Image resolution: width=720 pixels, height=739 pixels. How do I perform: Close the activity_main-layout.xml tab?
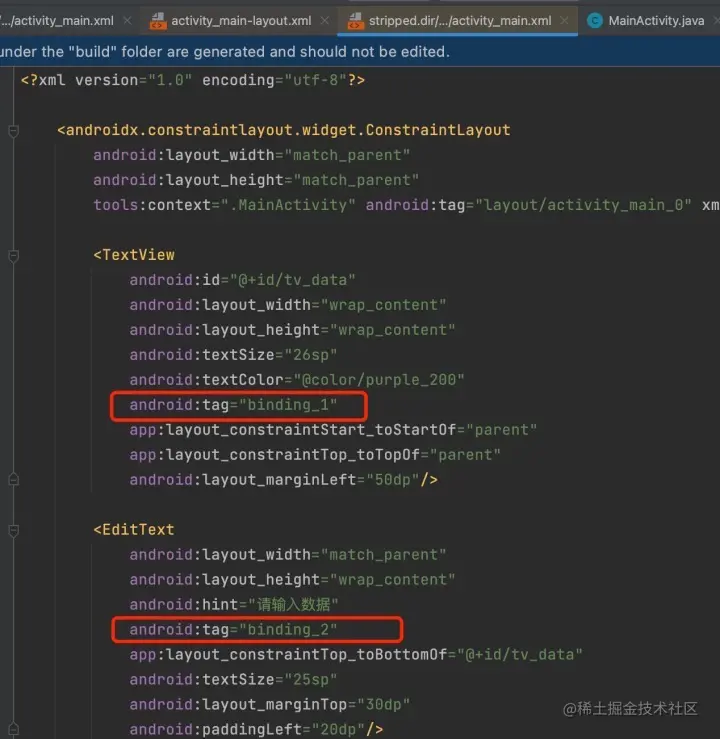(325, 21)
